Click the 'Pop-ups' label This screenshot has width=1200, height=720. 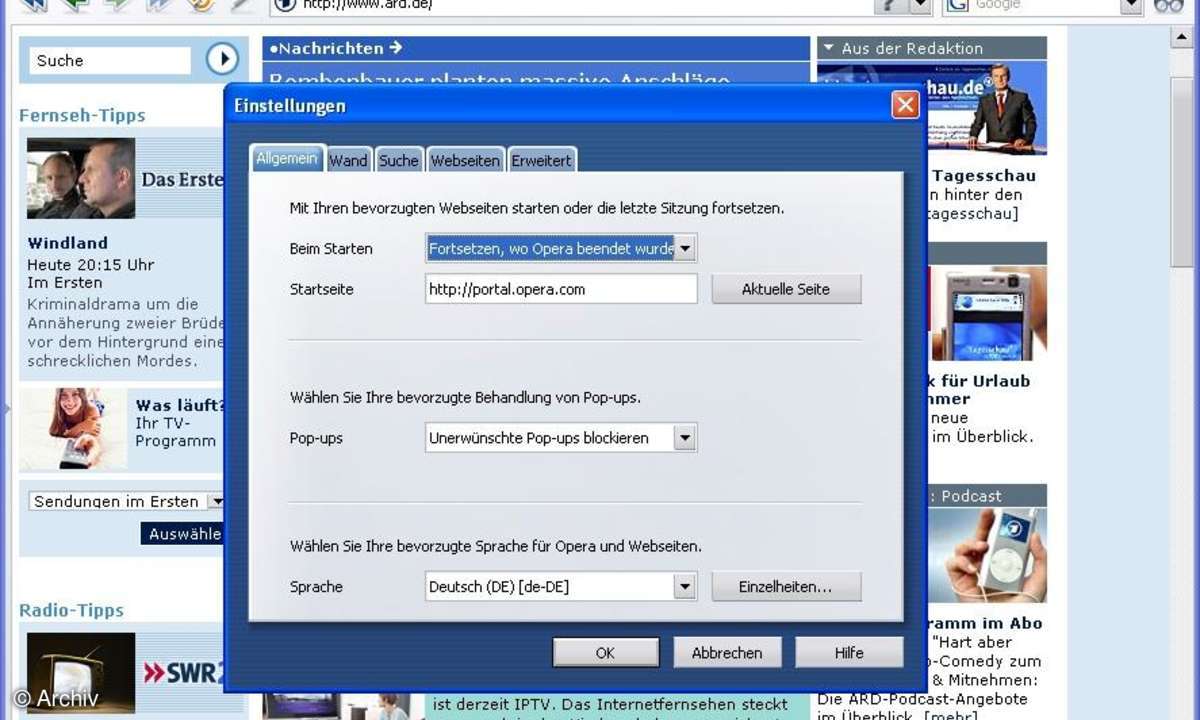[x=316, y=439]
